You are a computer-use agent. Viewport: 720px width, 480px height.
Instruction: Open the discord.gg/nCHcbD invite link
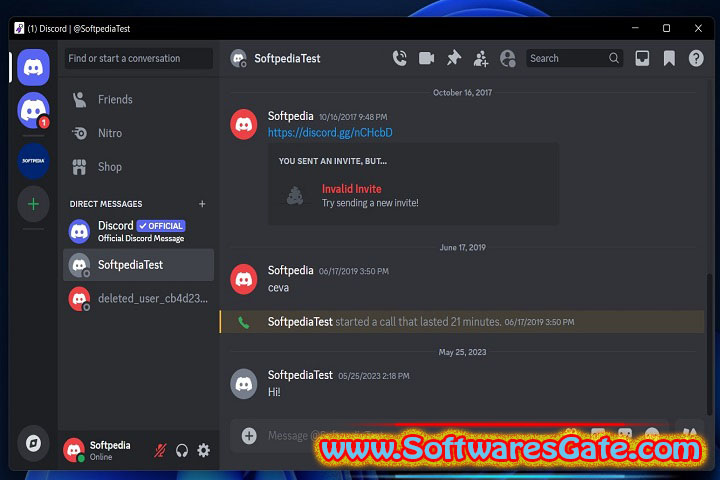pyautogui.click(x=330, y=132)
